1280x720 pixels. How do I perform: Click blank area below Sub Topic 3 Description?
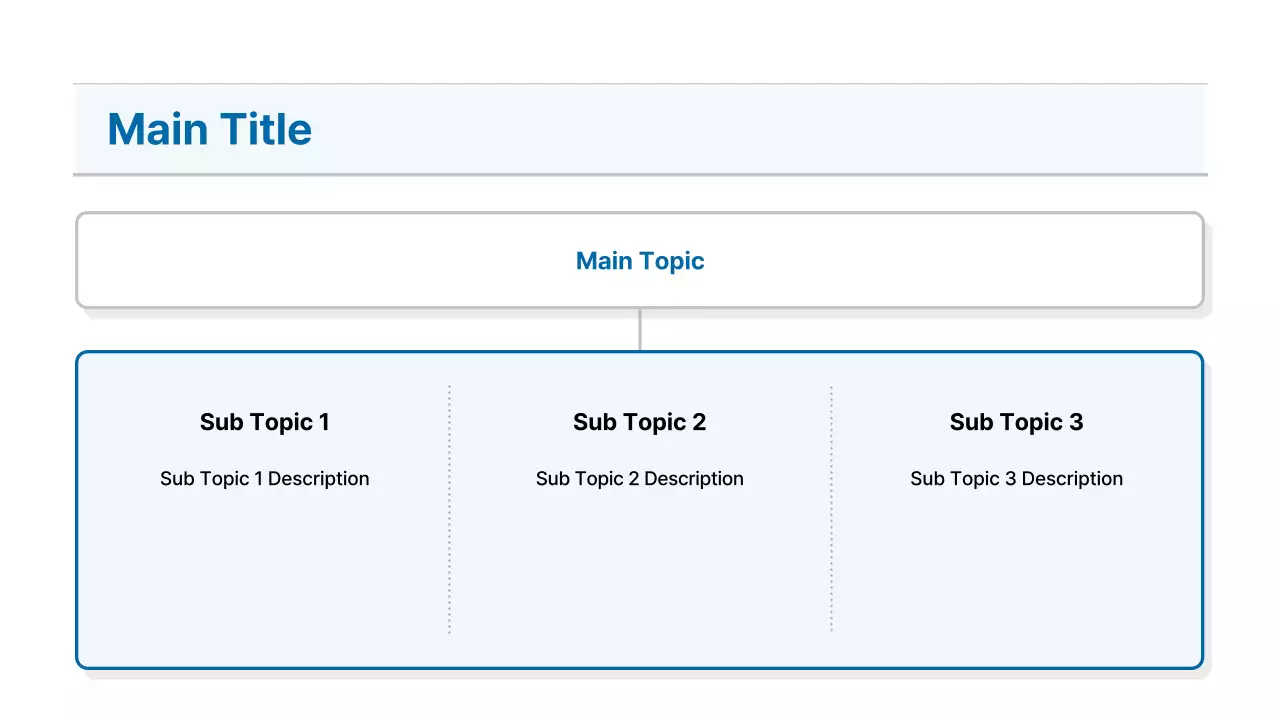click(1016, 570)
